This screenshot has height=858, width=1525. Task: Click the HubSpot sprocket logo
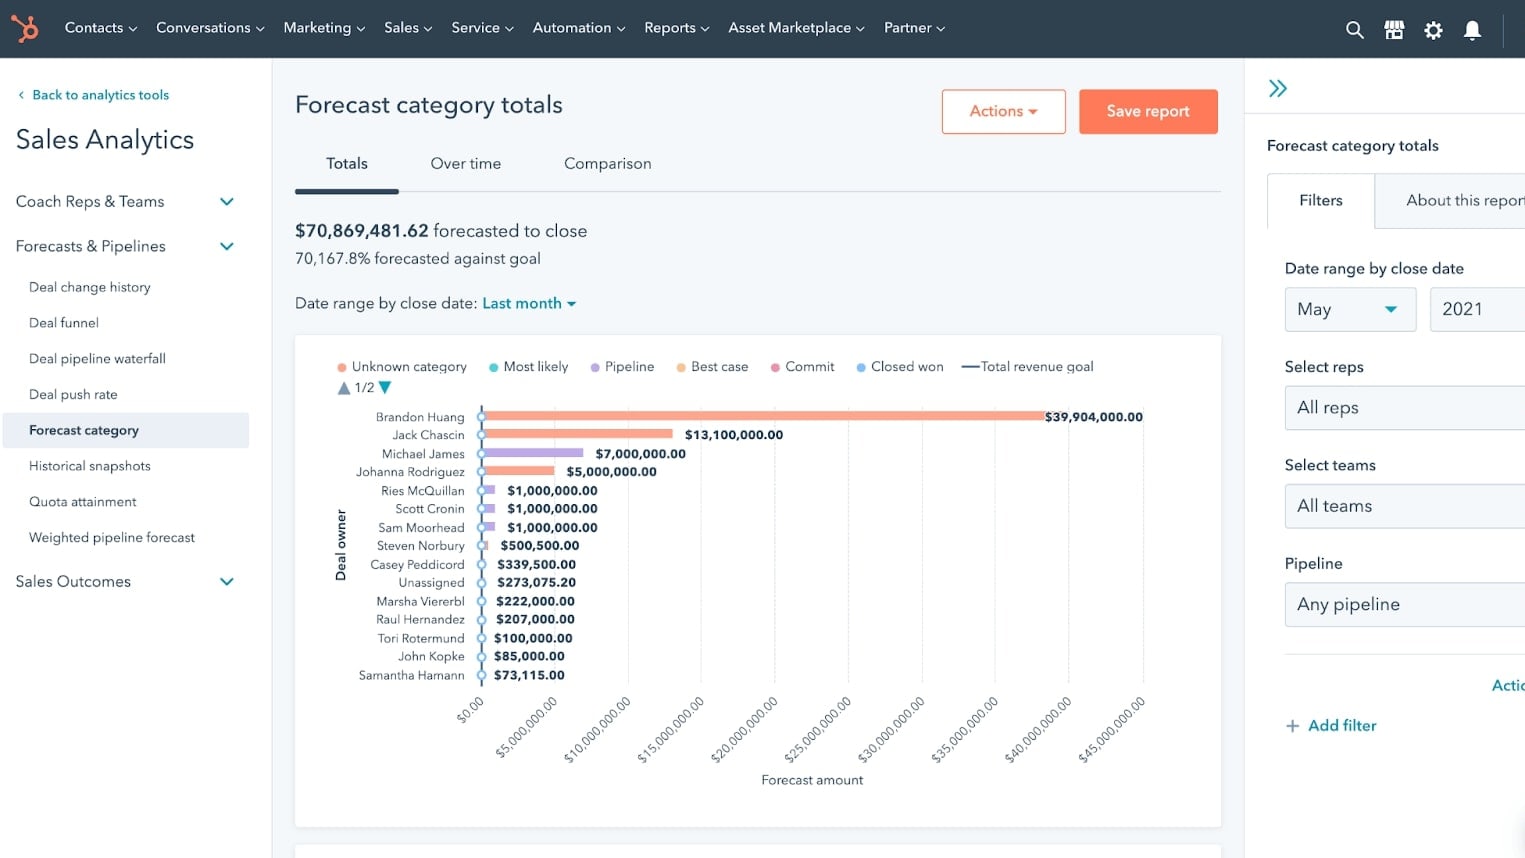click(x=24, y=29)
